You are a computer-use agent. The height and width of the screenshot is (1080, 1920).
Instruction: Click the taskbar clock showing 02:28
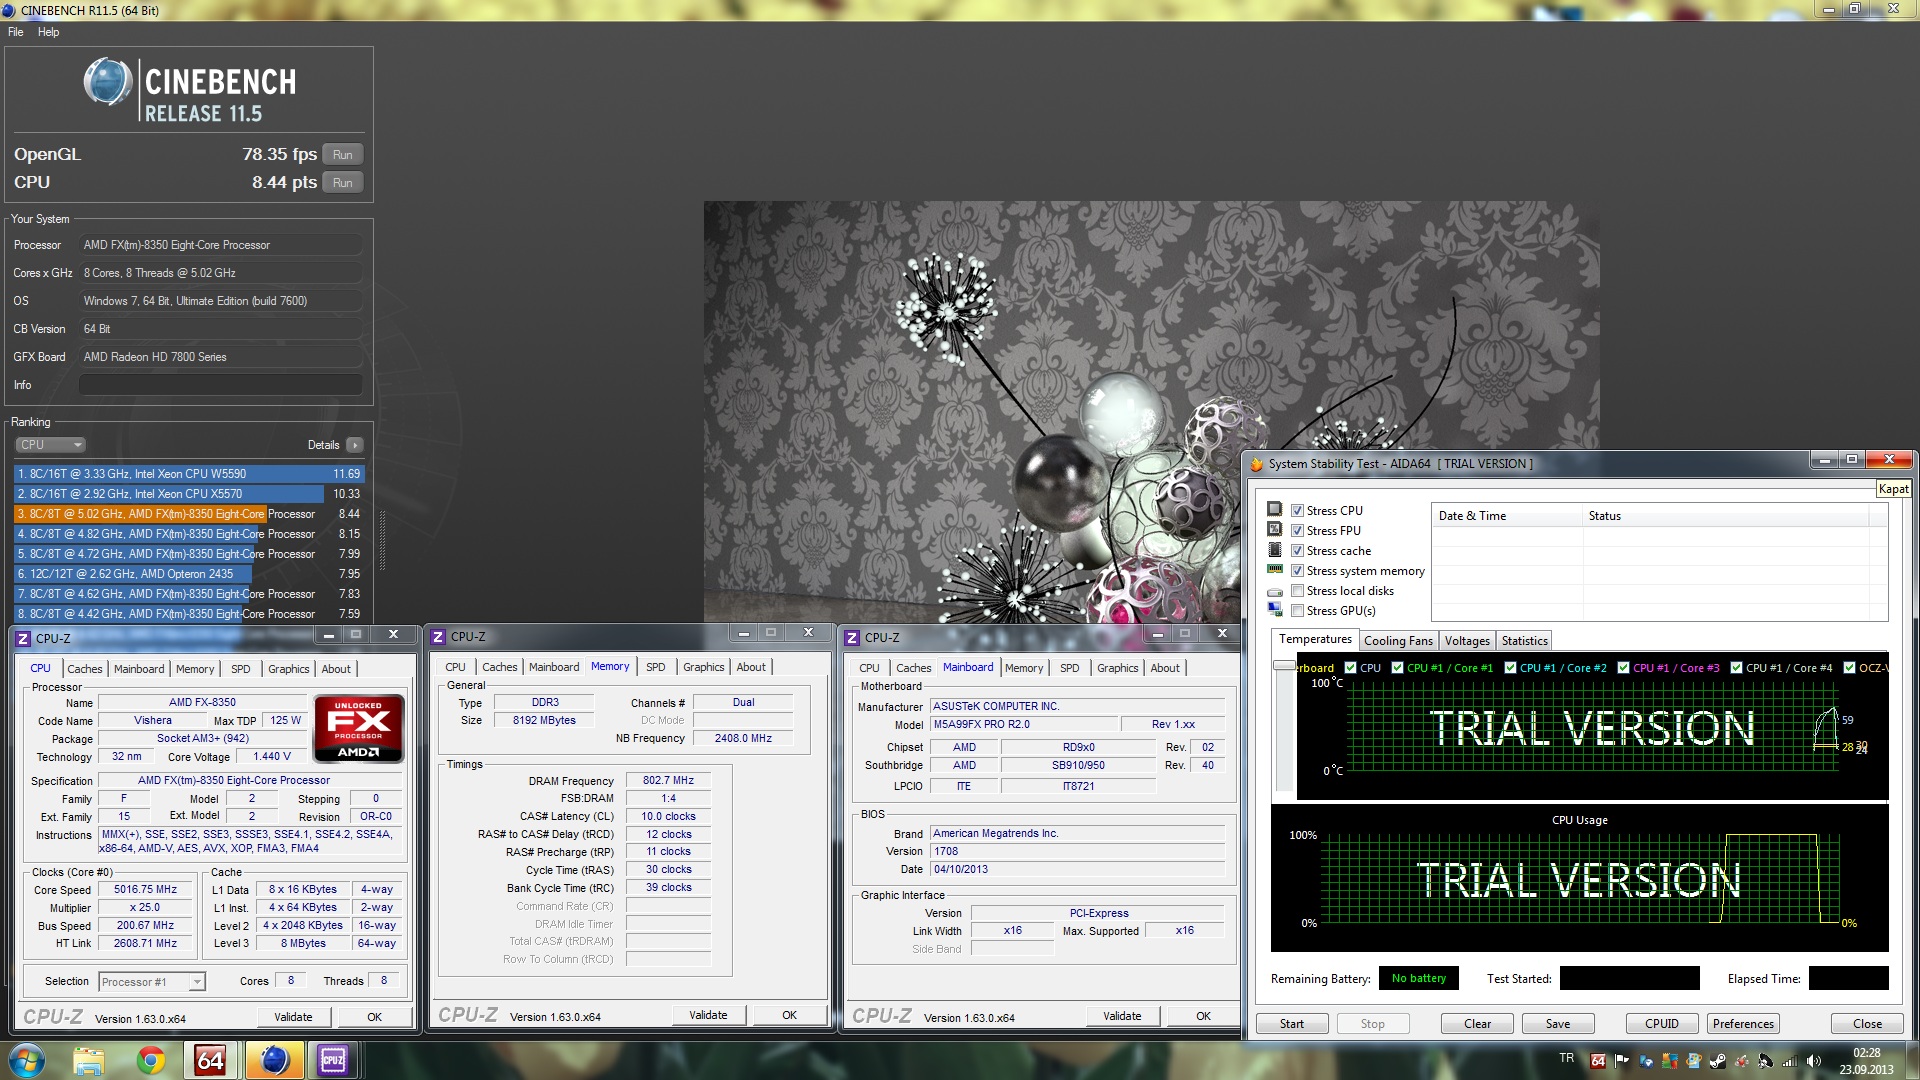(1866, 1060)
